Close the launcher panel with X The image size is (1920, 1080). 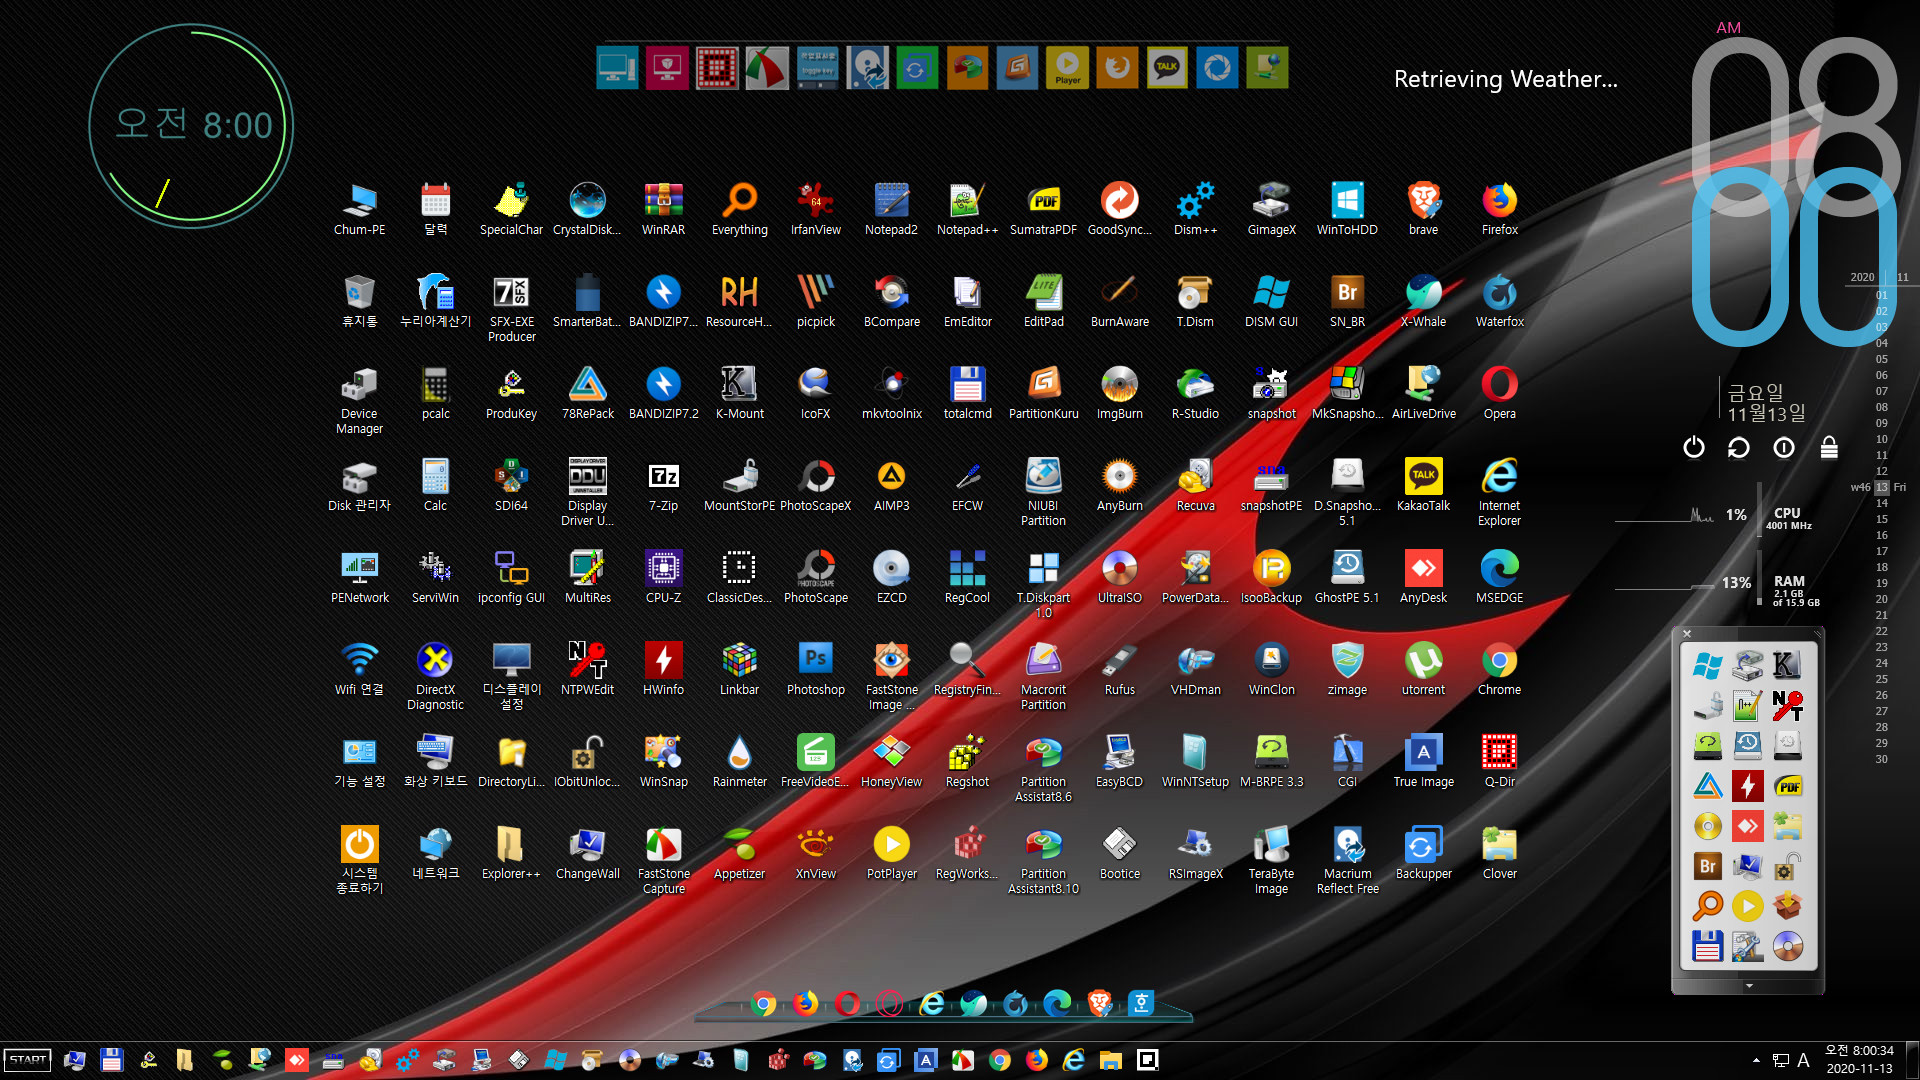[x=1687, y=634]
